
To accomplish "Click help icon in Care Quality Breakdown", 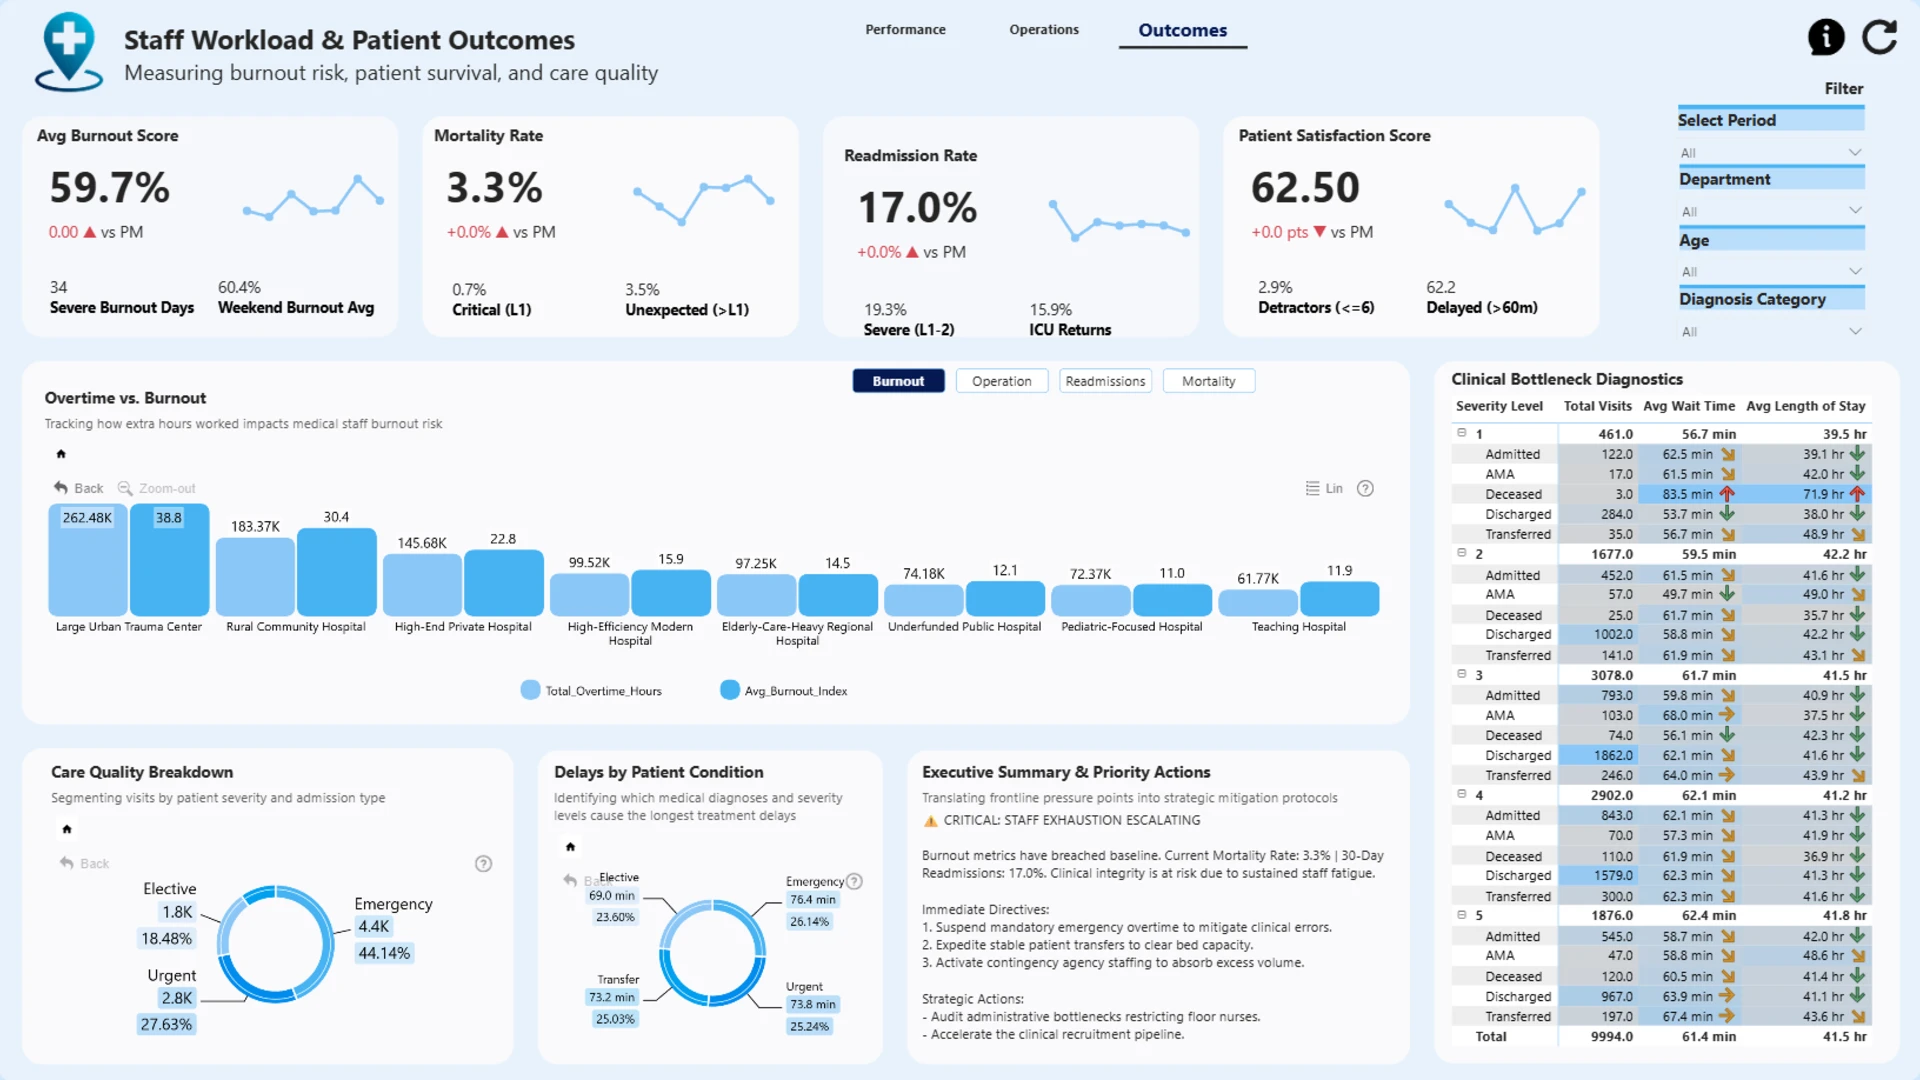I will pyautogui.click(x=483, y=863).
